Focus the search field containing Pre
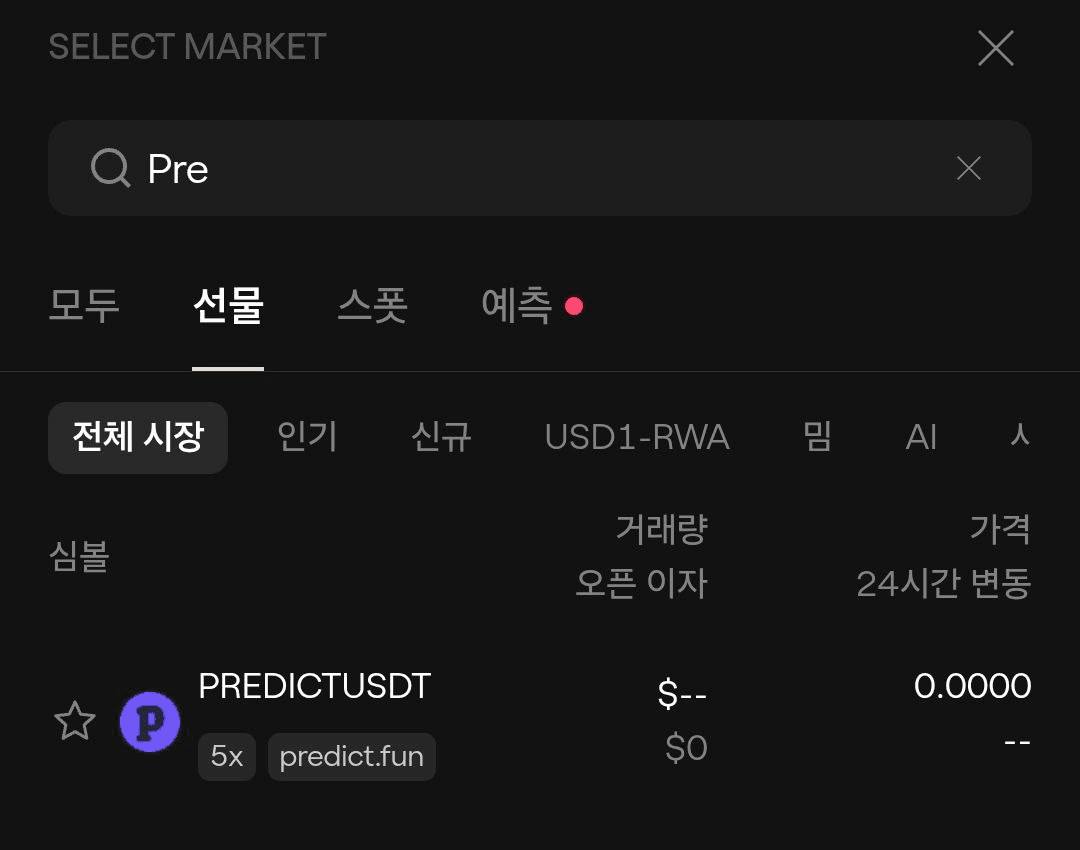 [x=539, y=168]
